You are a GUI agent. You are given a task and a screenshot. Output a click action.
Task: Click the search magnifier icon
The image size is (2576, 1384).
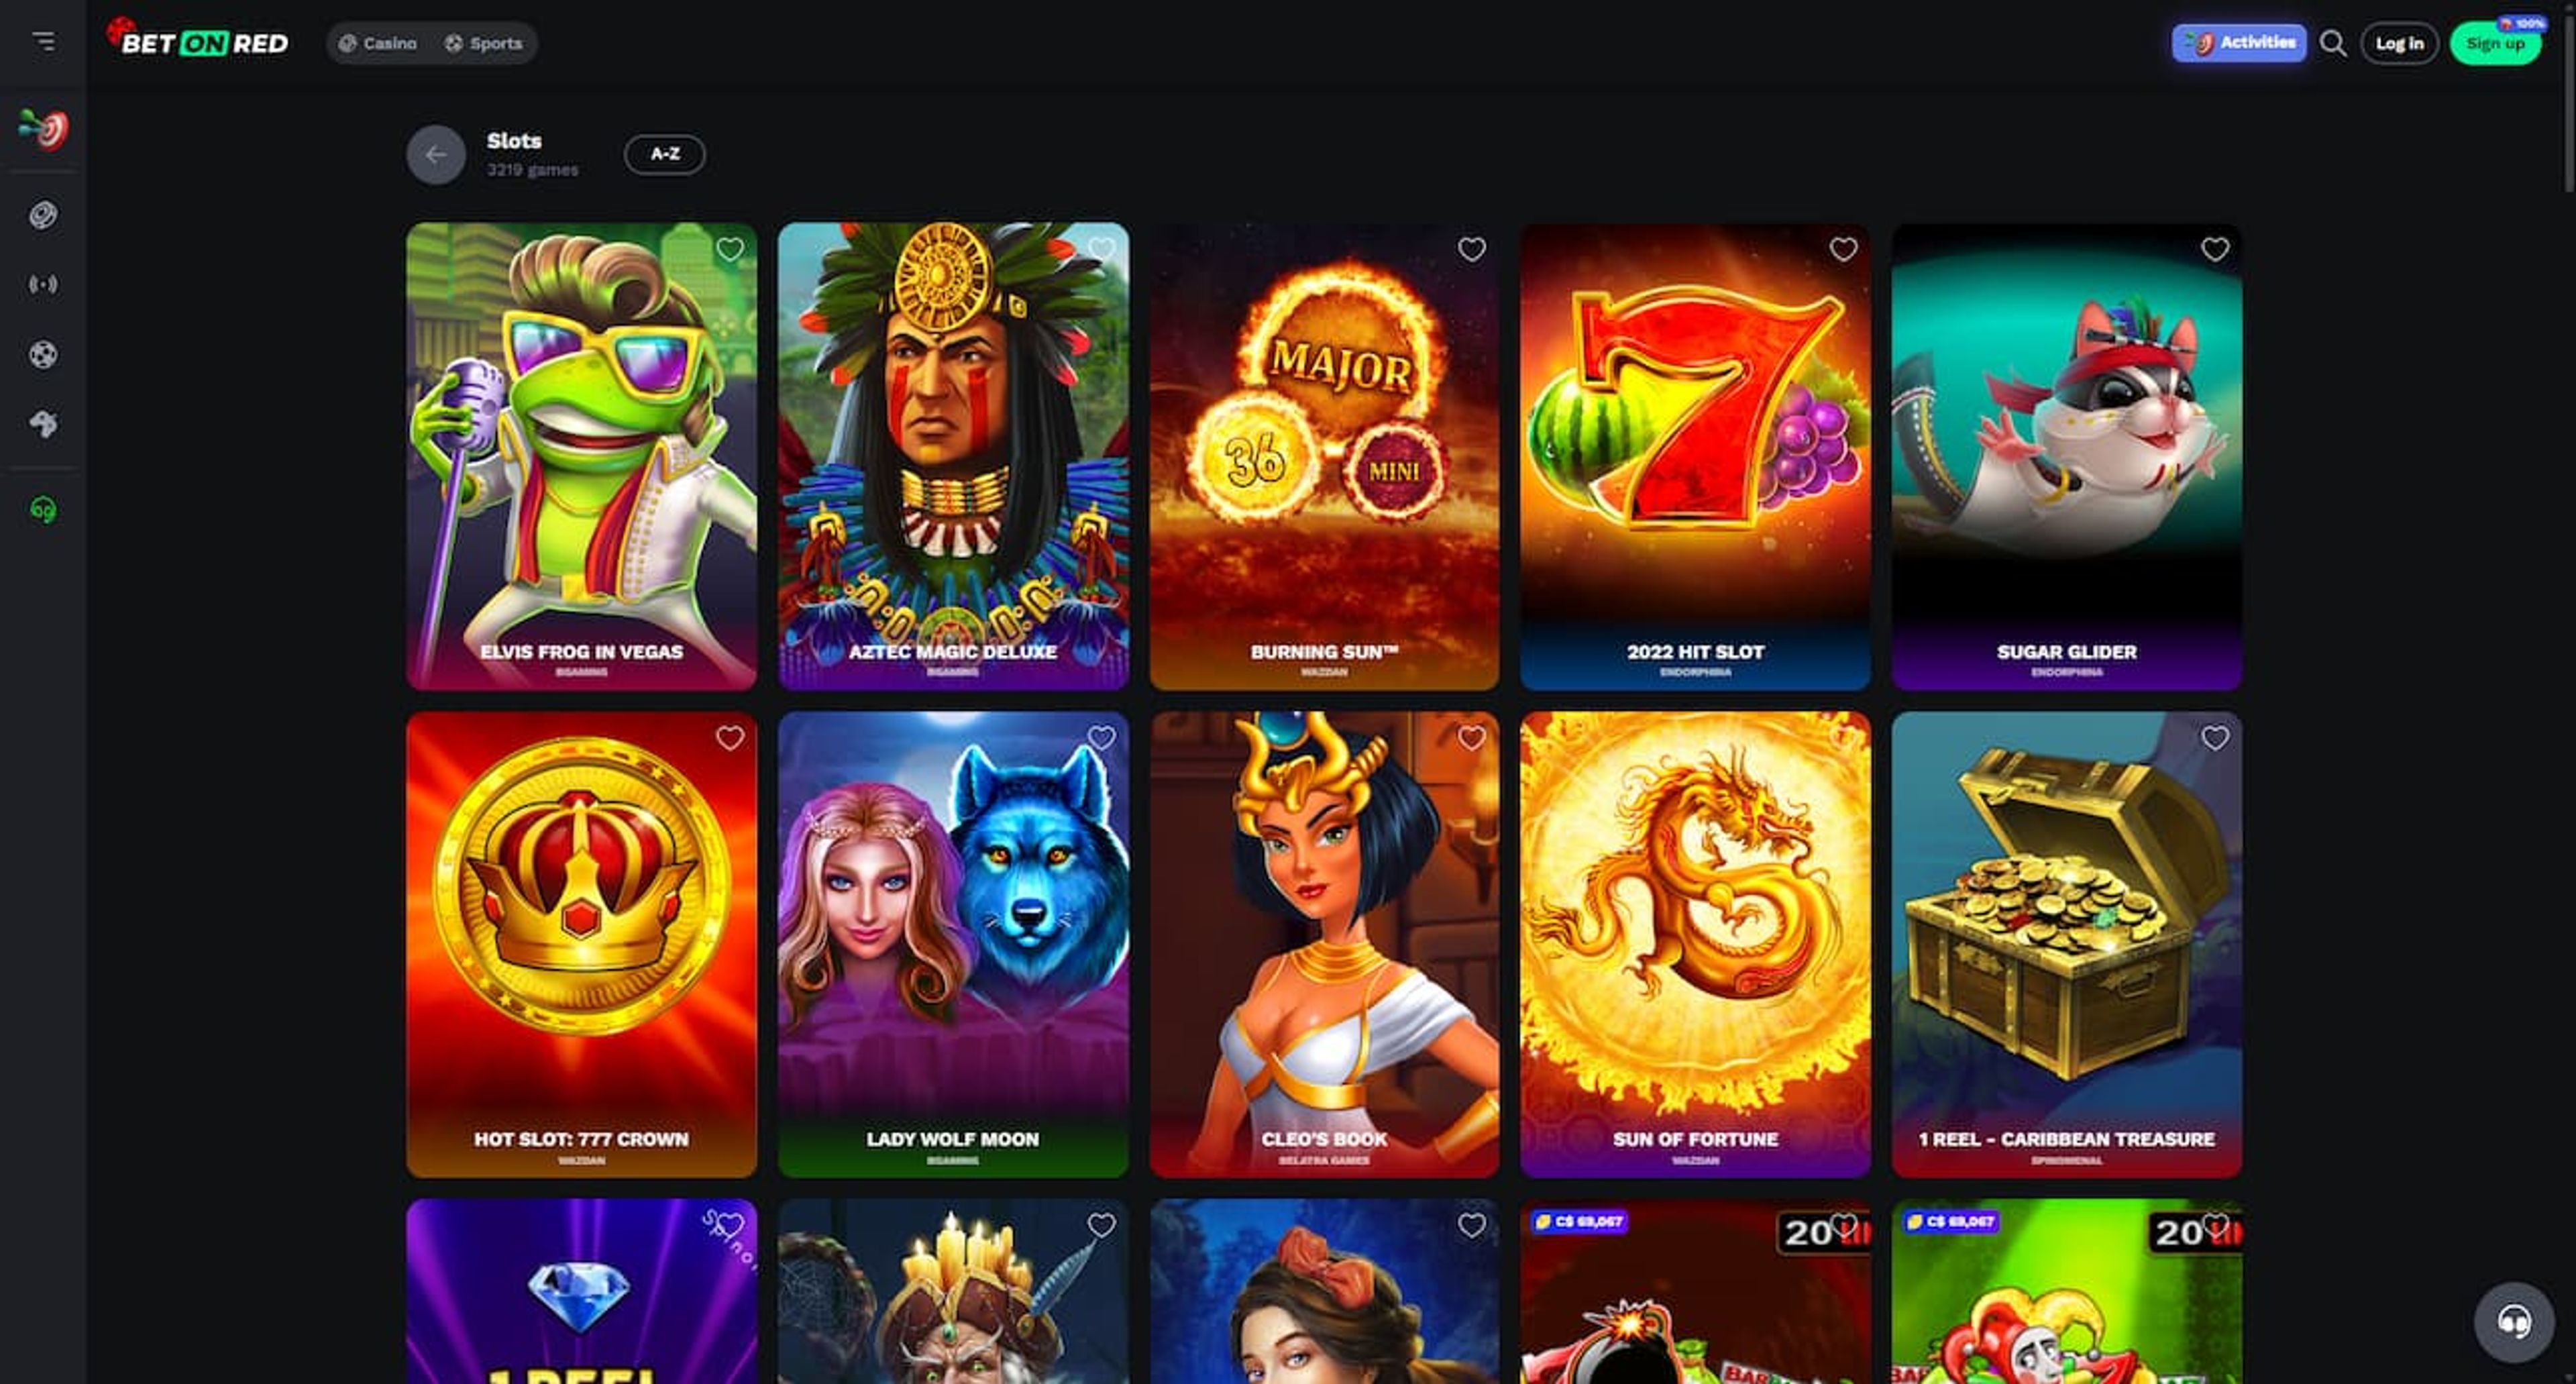(2333, 43)
